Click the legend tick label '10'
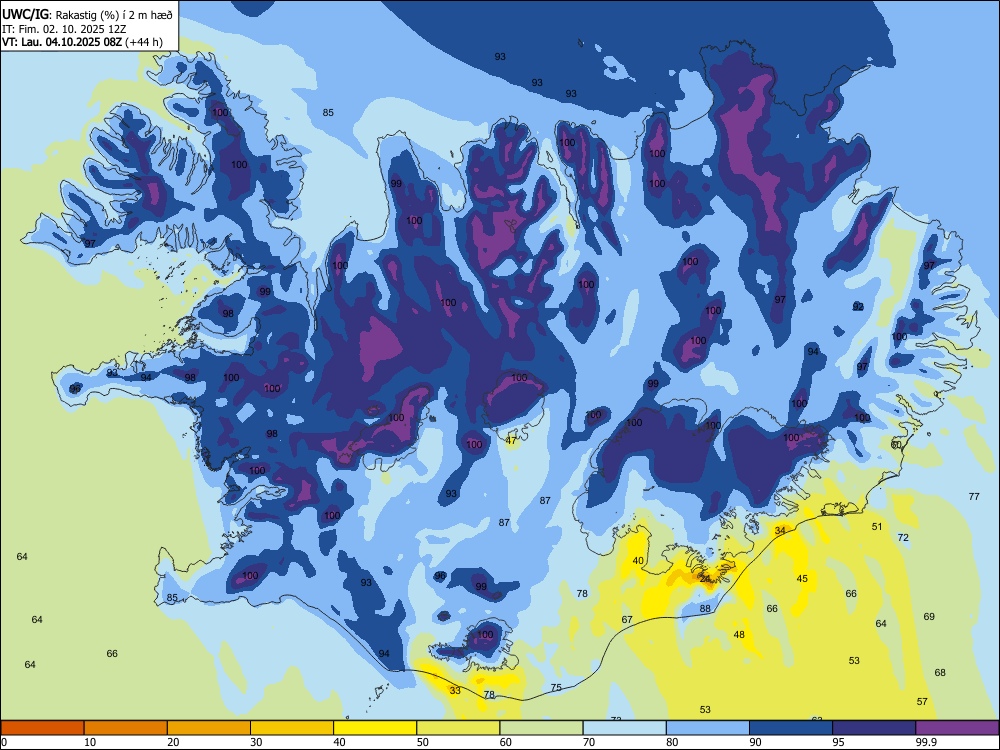 pos(90,742)
